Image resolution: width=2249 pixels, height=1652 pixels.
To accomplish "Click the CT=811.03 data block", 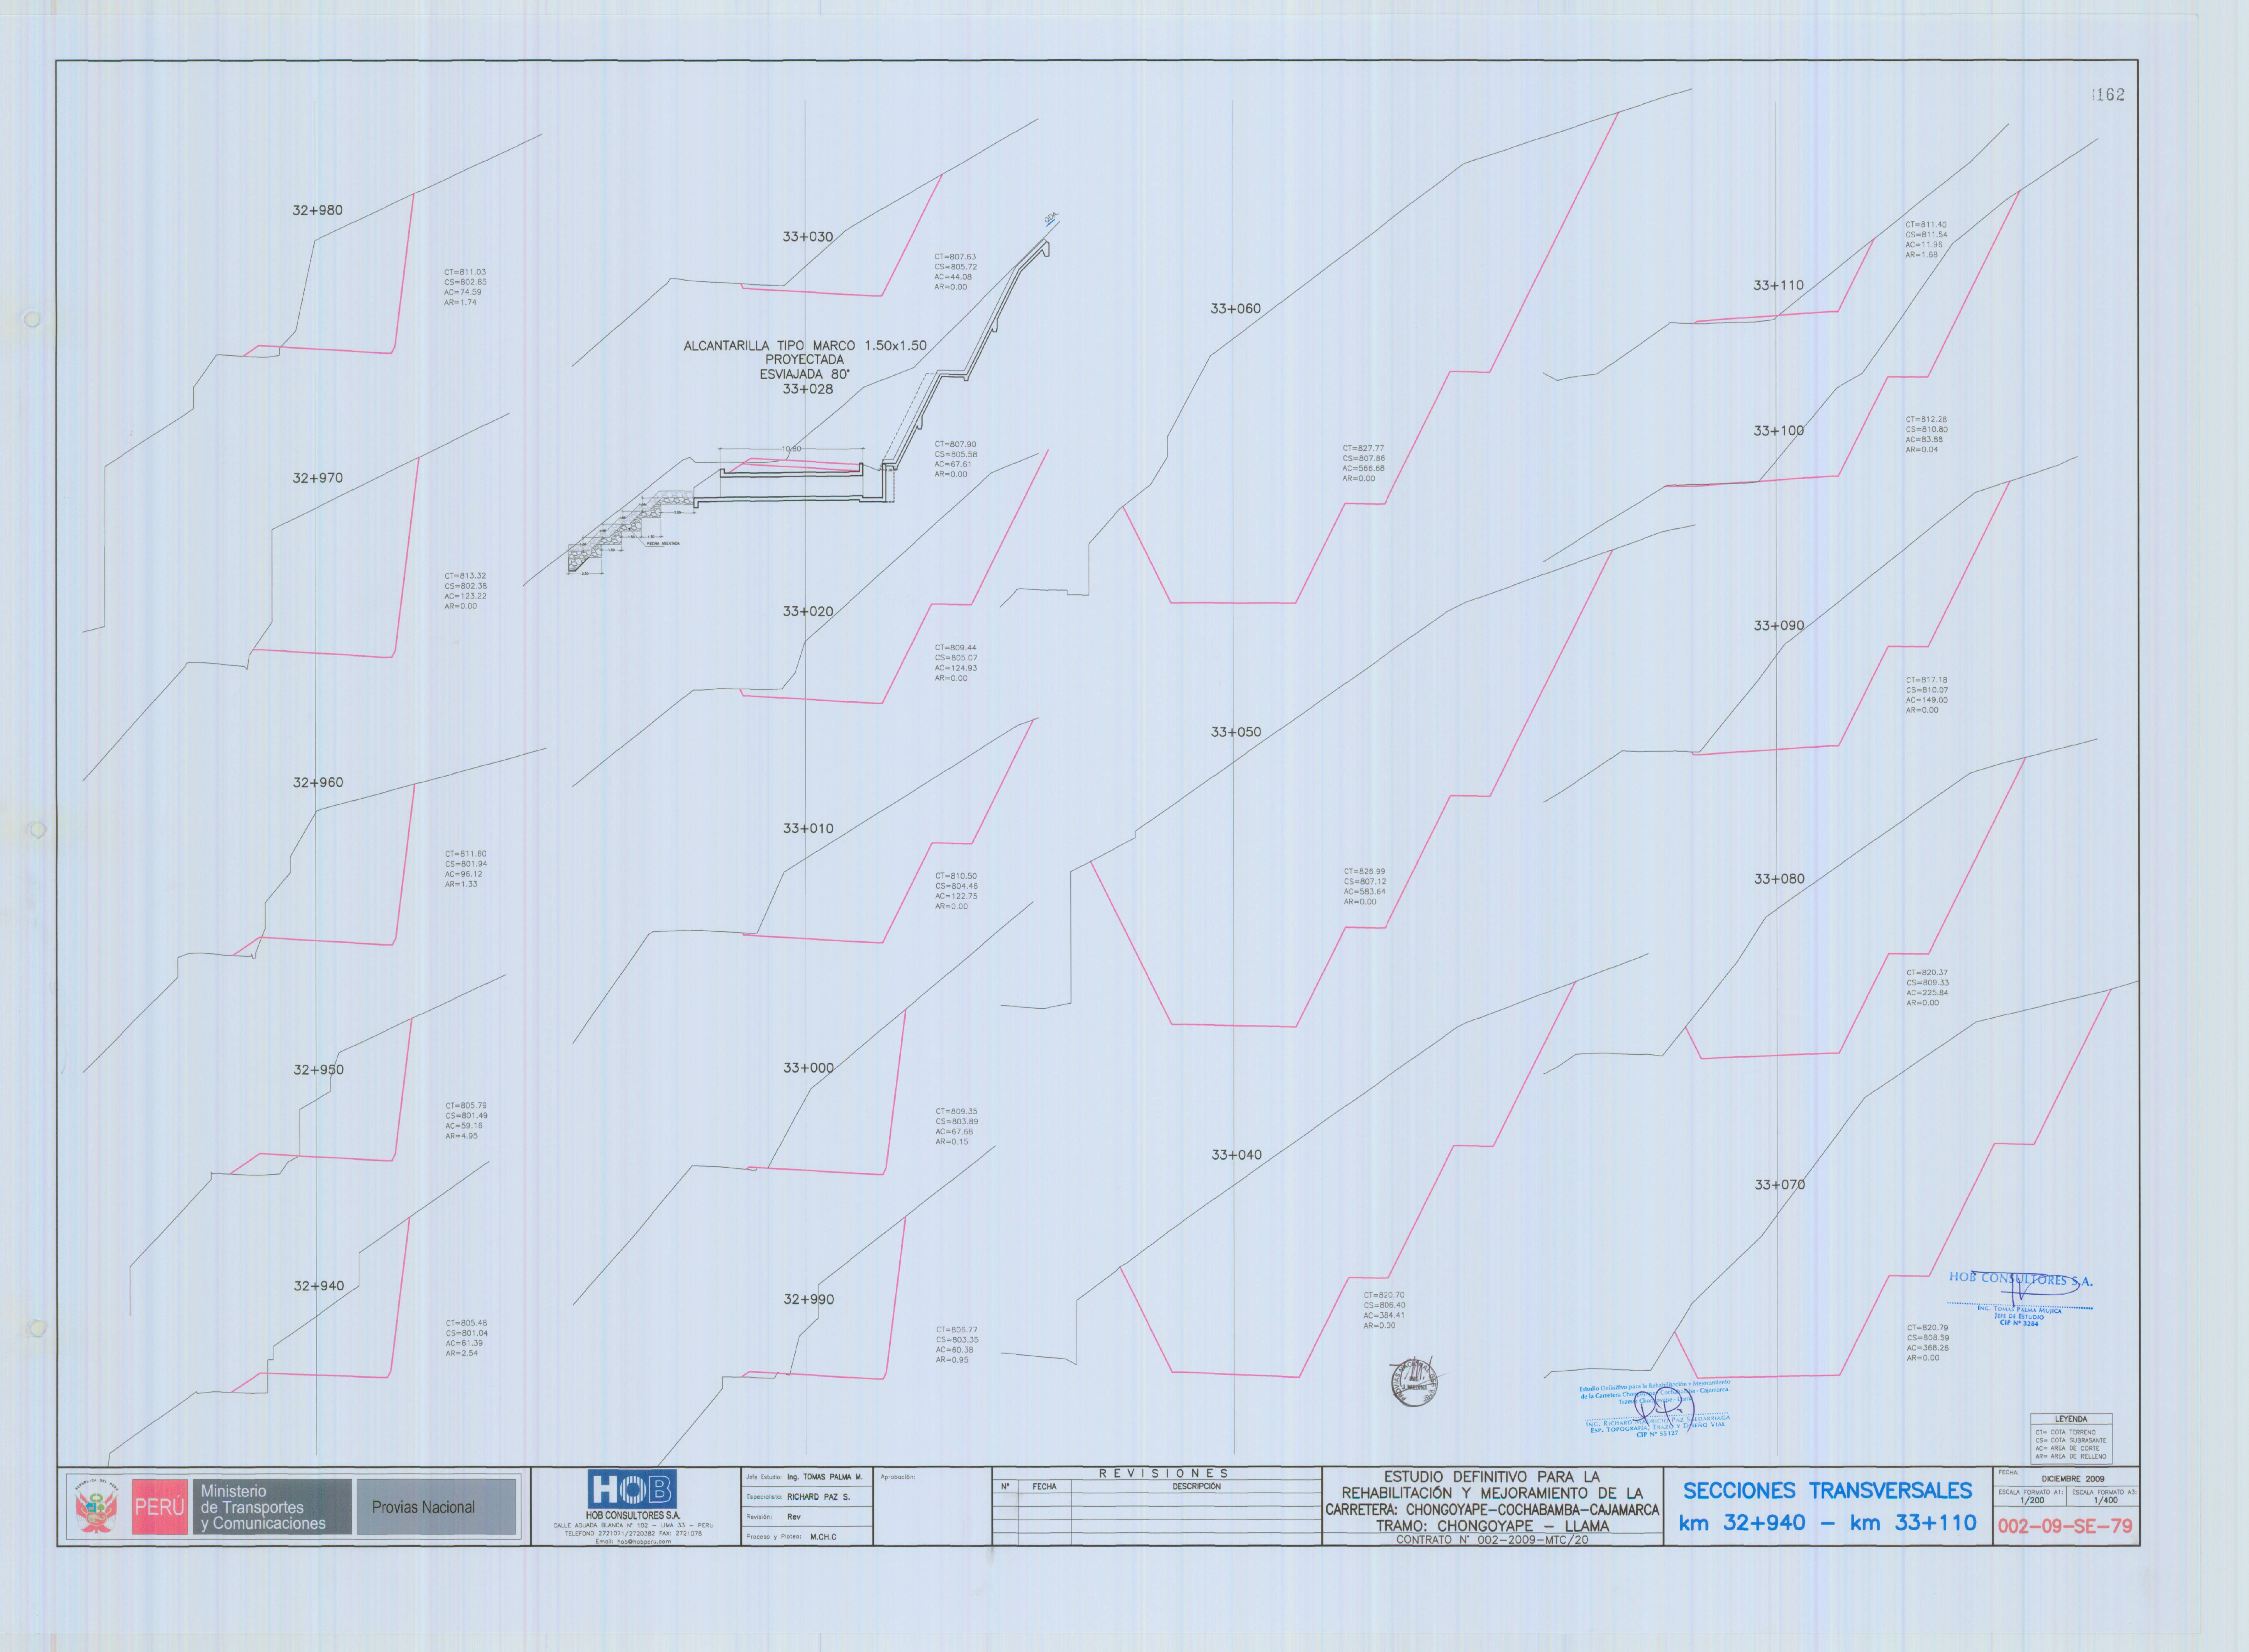I will coord(466,287).
